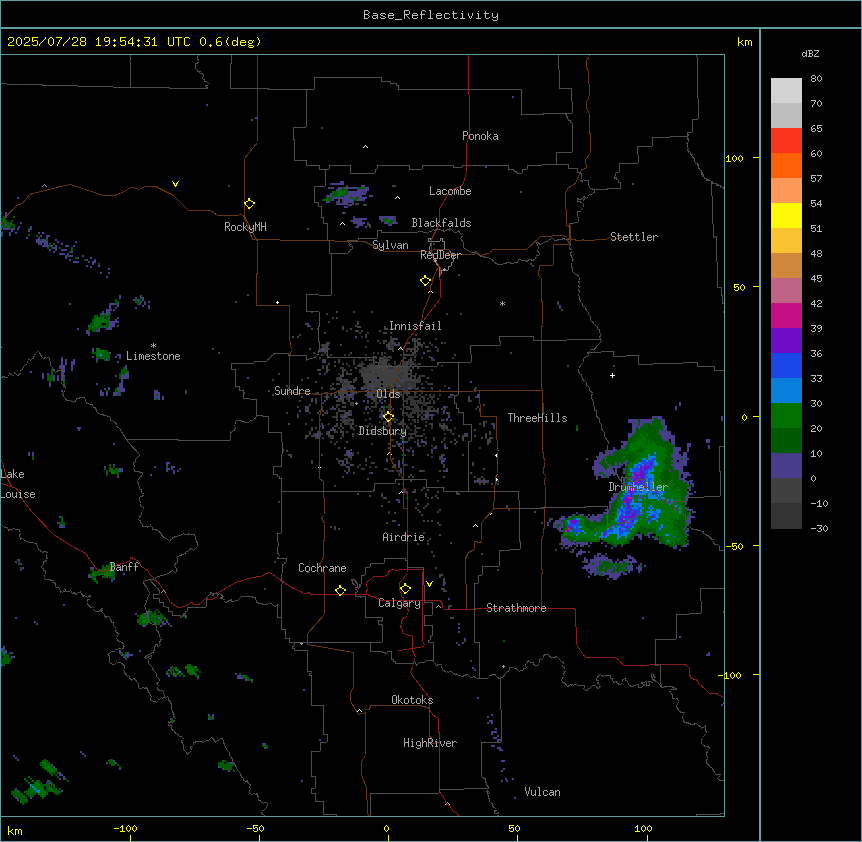Click the yellow diamond marker above RockyMH

249,204
